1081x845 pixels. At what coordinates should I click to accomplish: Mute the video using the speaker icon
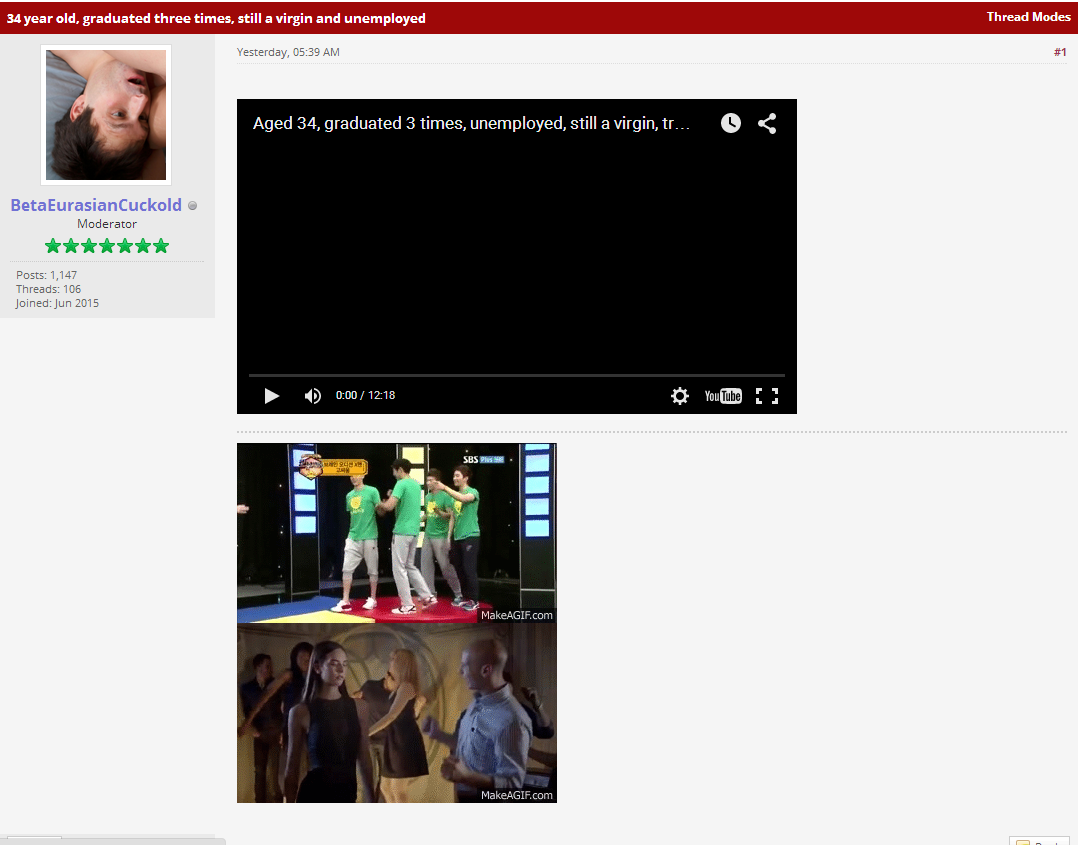coord(312,396)
